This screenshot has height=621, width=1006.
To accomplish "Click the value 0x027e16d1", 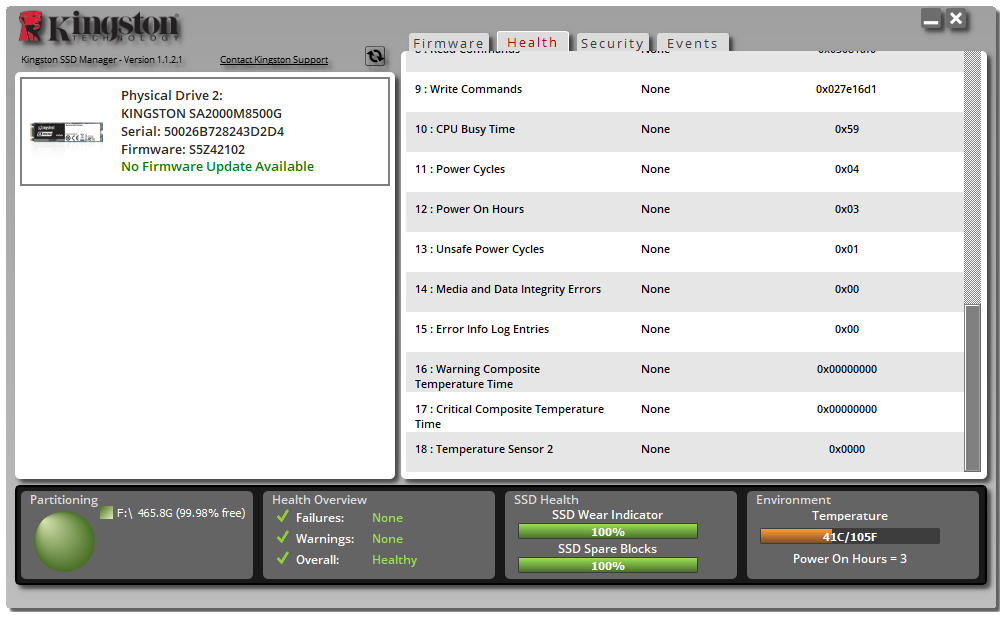I will pos(846,89).
